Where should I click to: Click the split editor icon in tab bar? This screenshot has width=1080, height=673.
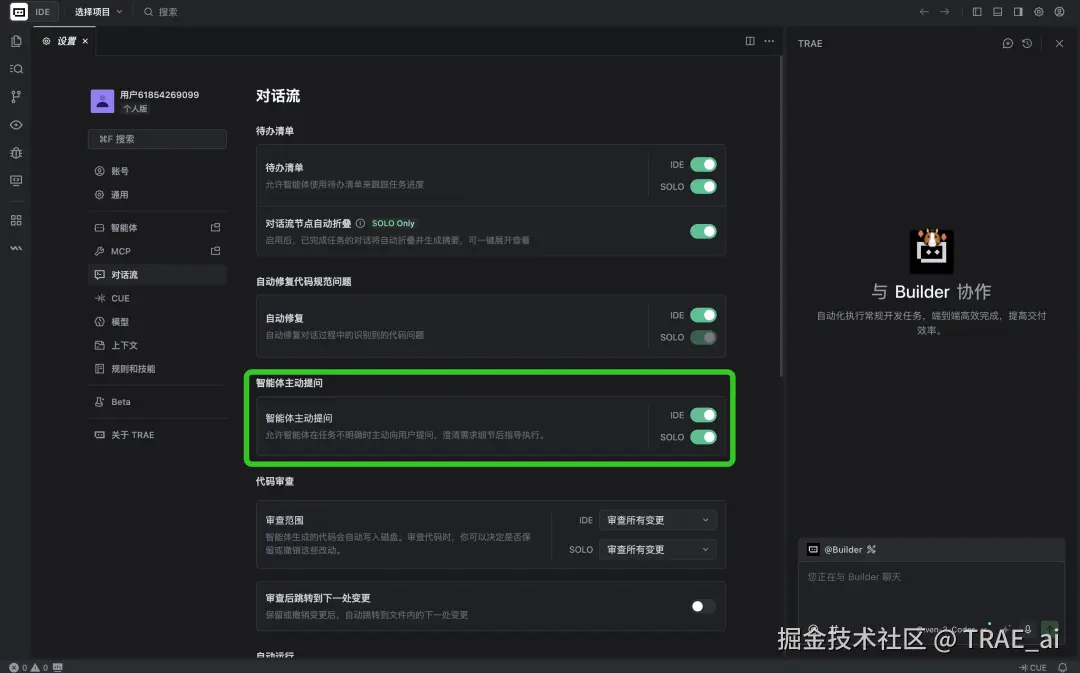tap(750, 41)
